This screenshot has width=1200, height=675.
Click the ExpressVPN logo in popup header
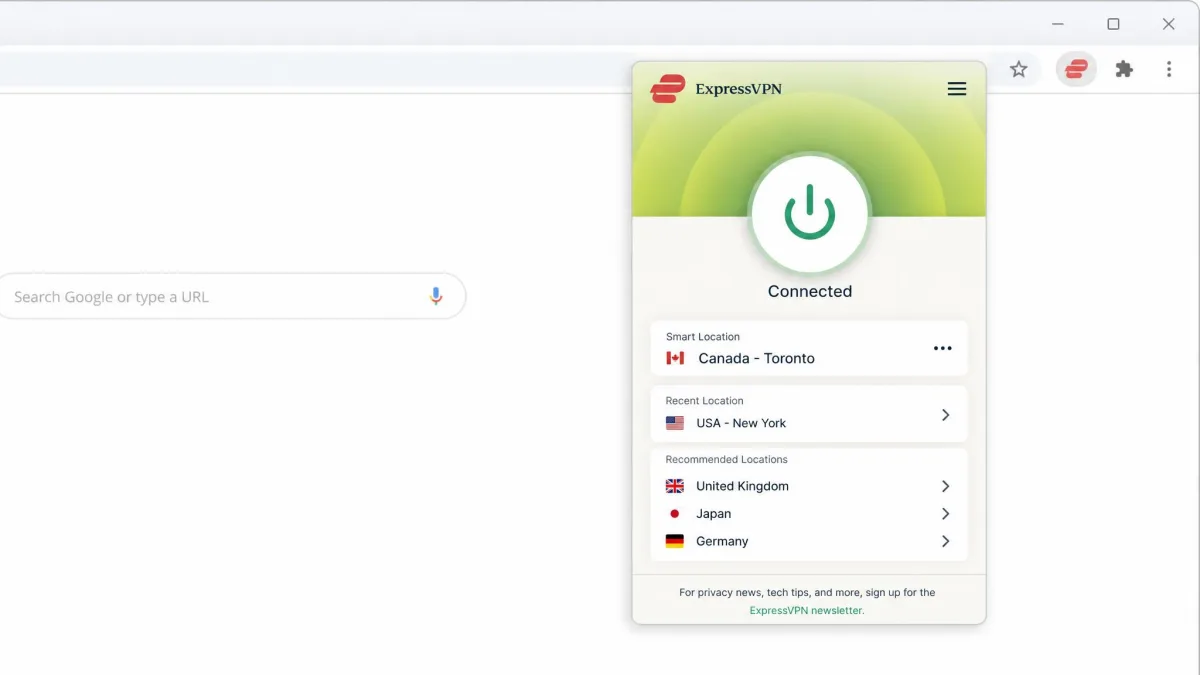716,89
